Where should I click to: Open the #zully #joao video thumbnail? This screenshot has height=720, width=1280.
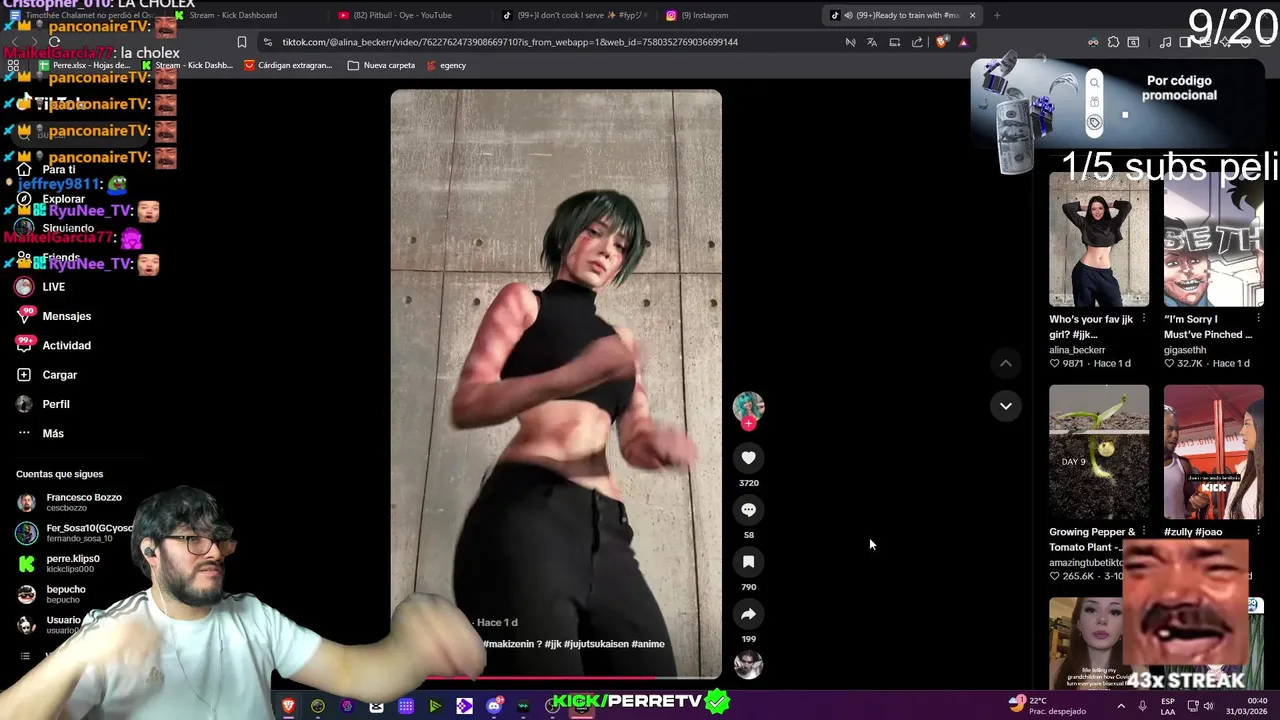pos(1214,452)
